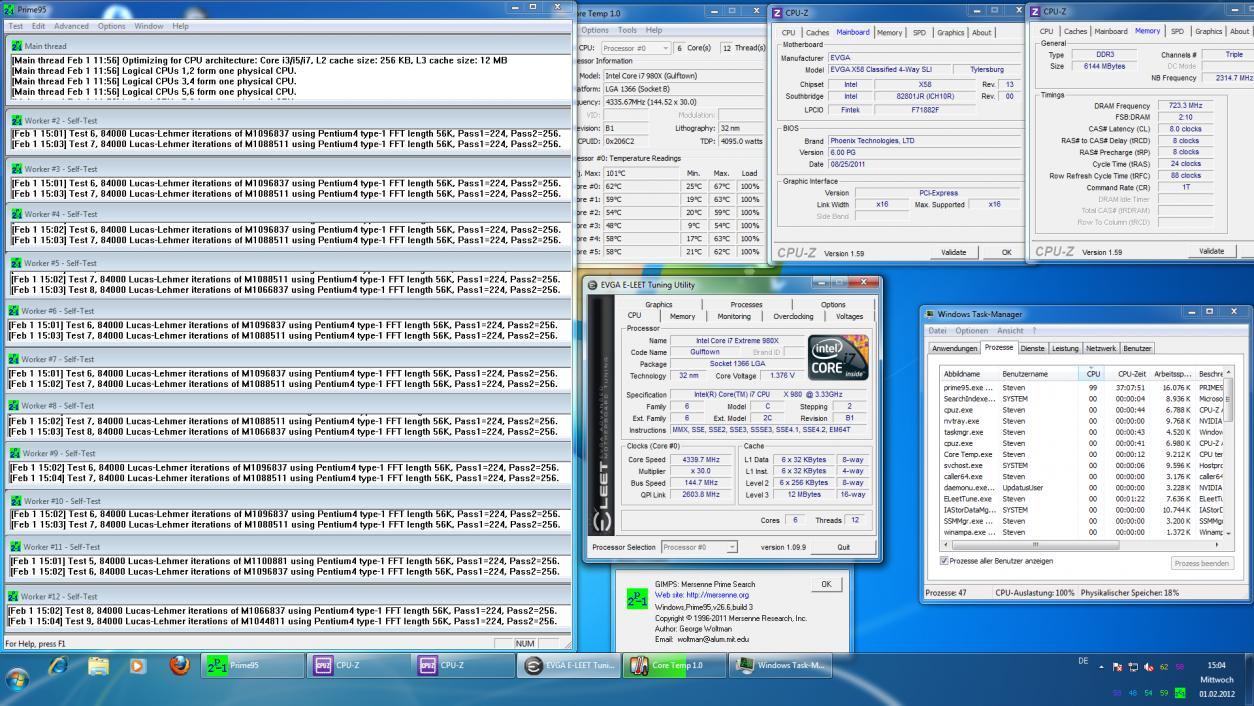Switch to EVGA E-LEET taskbar button
Screen dimensions: 1254x706
coord(569,666)
